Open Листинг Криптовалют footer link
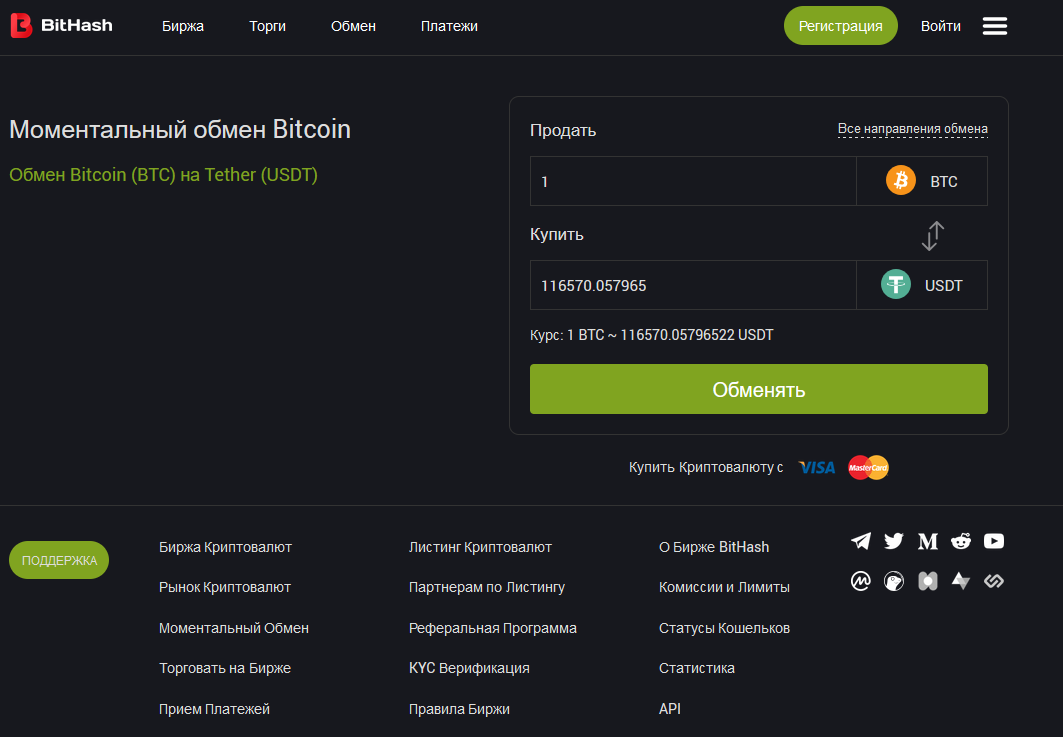Image resolution: width=1063 pixels, height=737 pixels. point(480,547)
